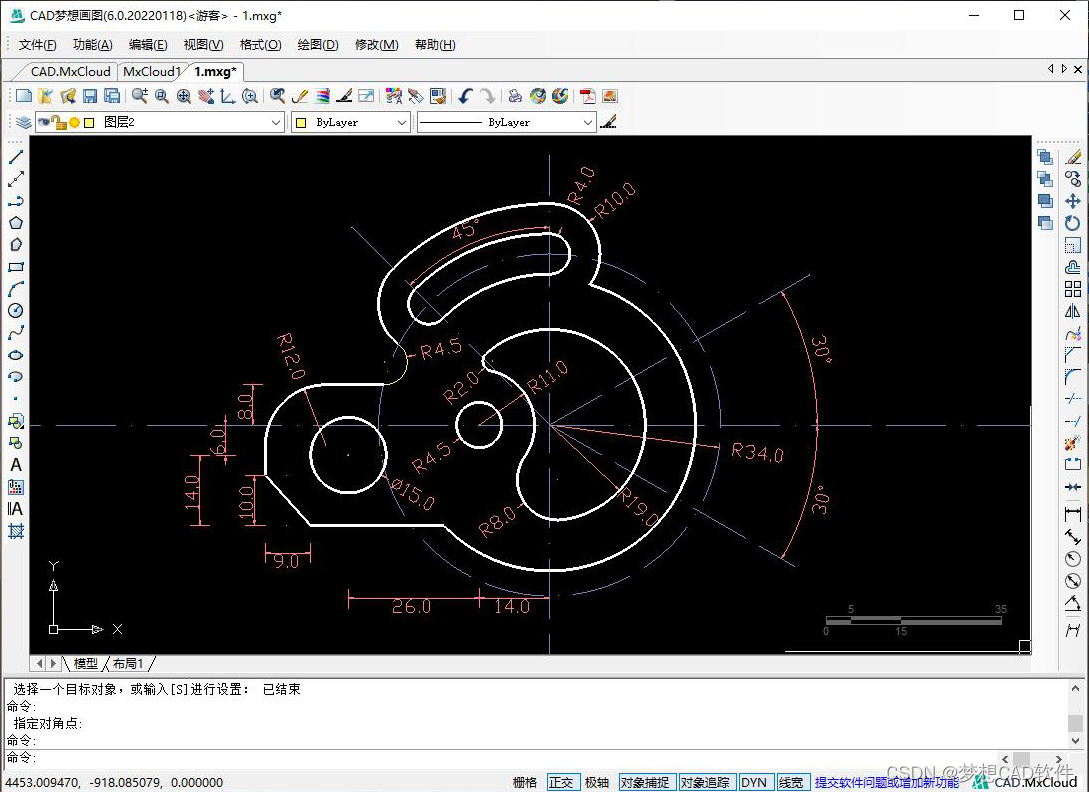Activate the Pan hand tool

pyautogui.click(x=206, y=96)
